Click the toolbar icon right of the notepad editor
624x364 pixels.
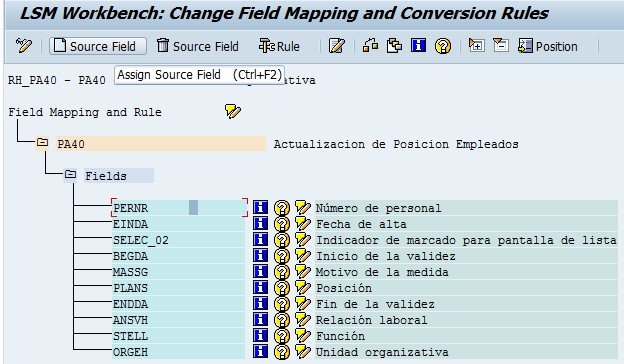(370, 46)
